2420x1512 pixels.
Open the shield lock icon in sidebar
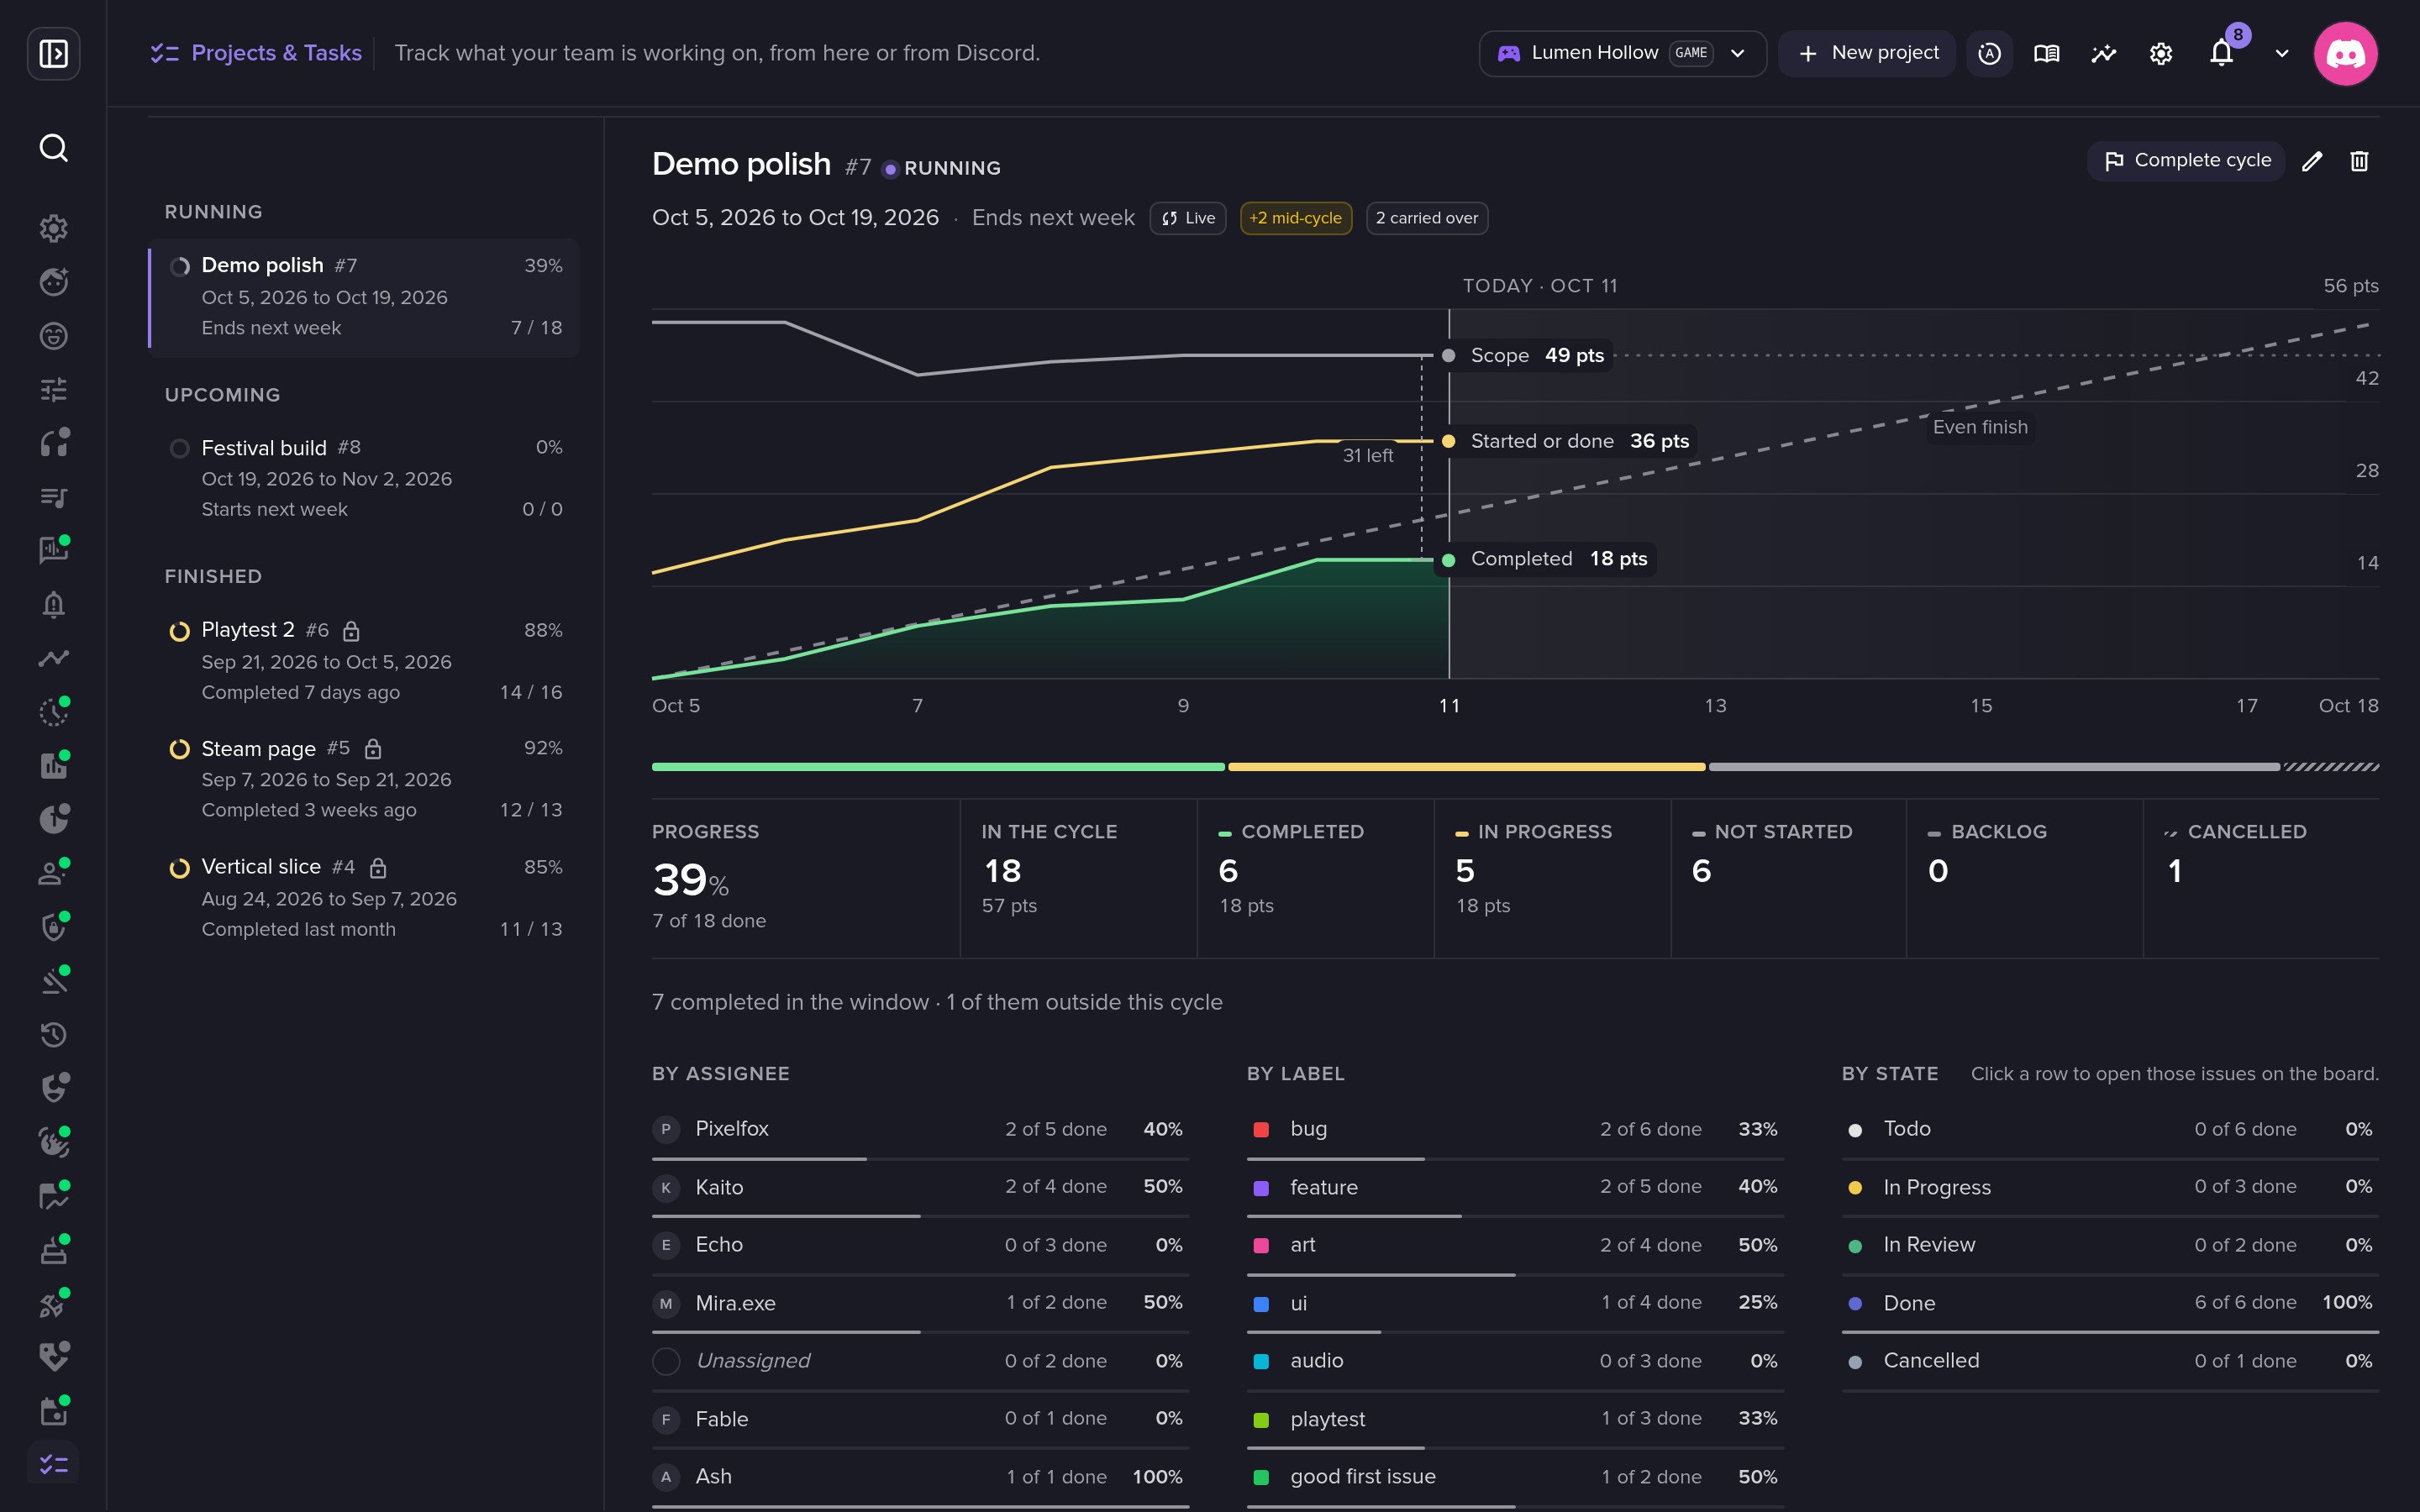(53, 927)
